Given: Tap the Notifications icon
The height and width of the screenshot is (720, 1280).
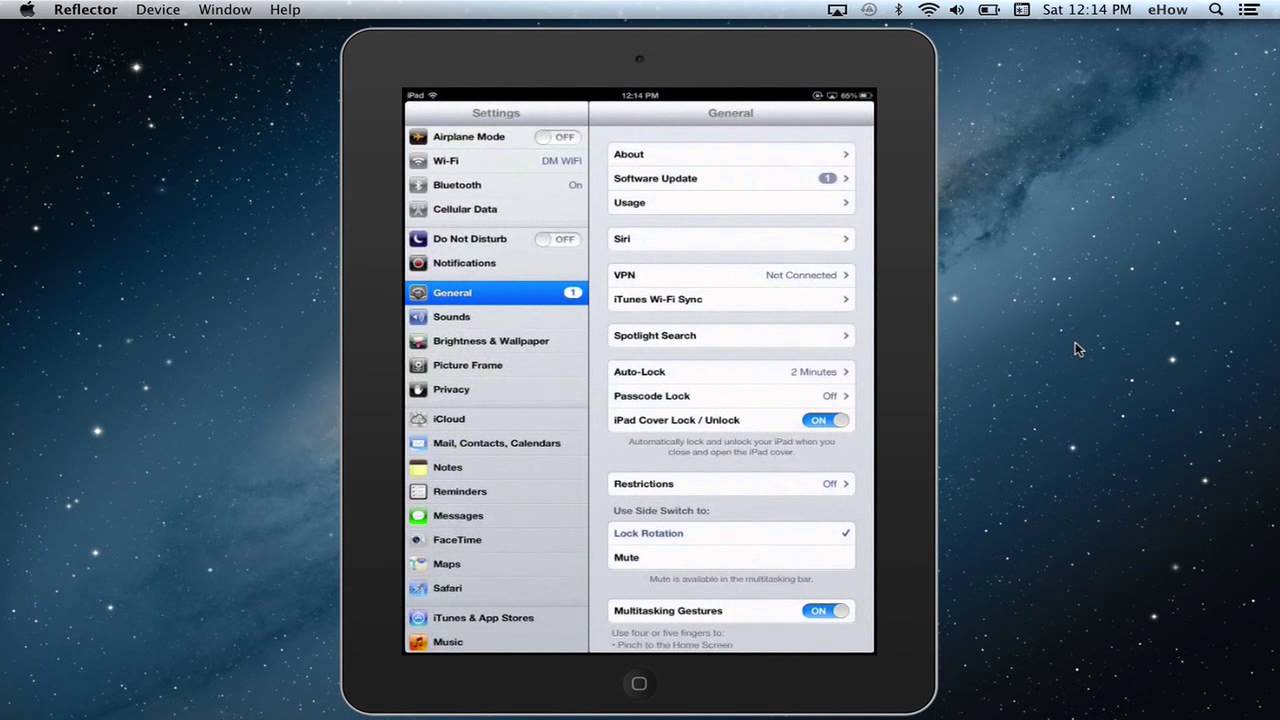Looking at the screenshot, I should coord(418,263).
